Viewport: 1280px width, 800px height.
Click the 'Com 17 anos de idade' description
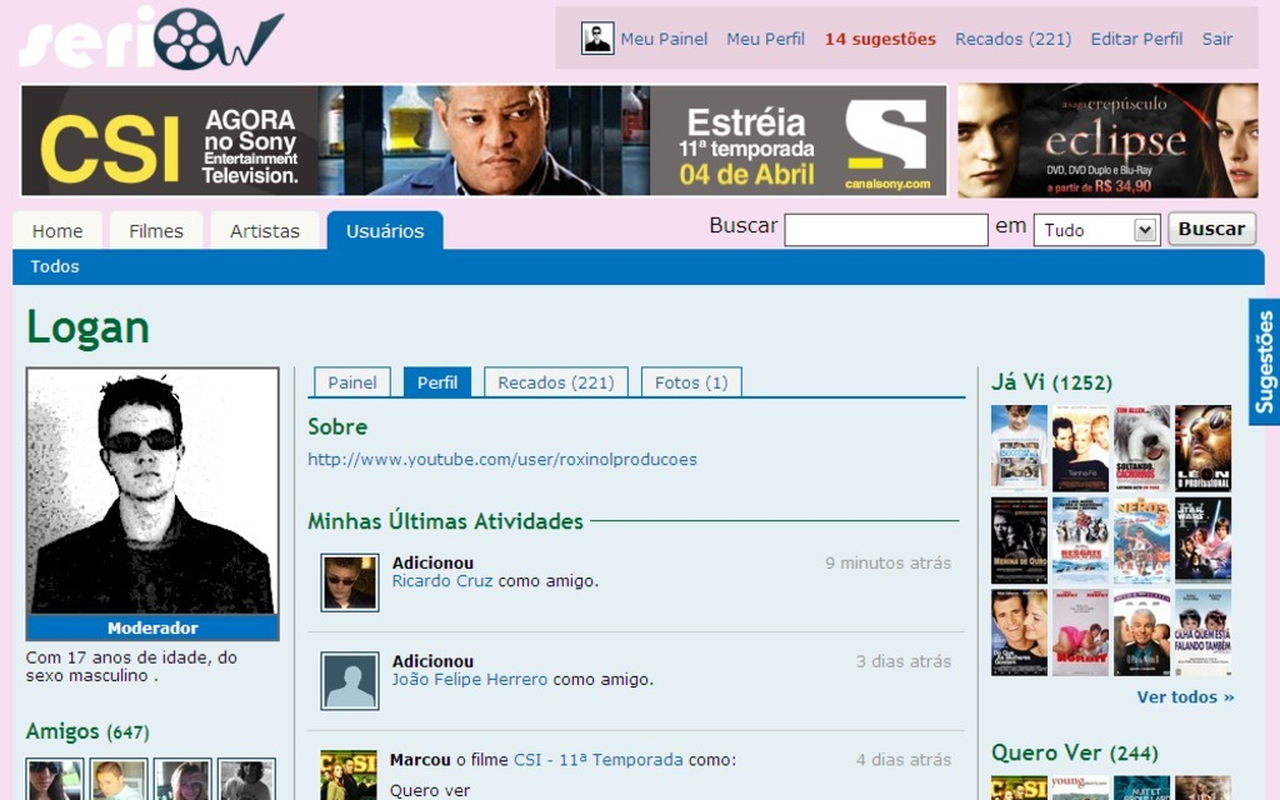[x=131, y=667]
